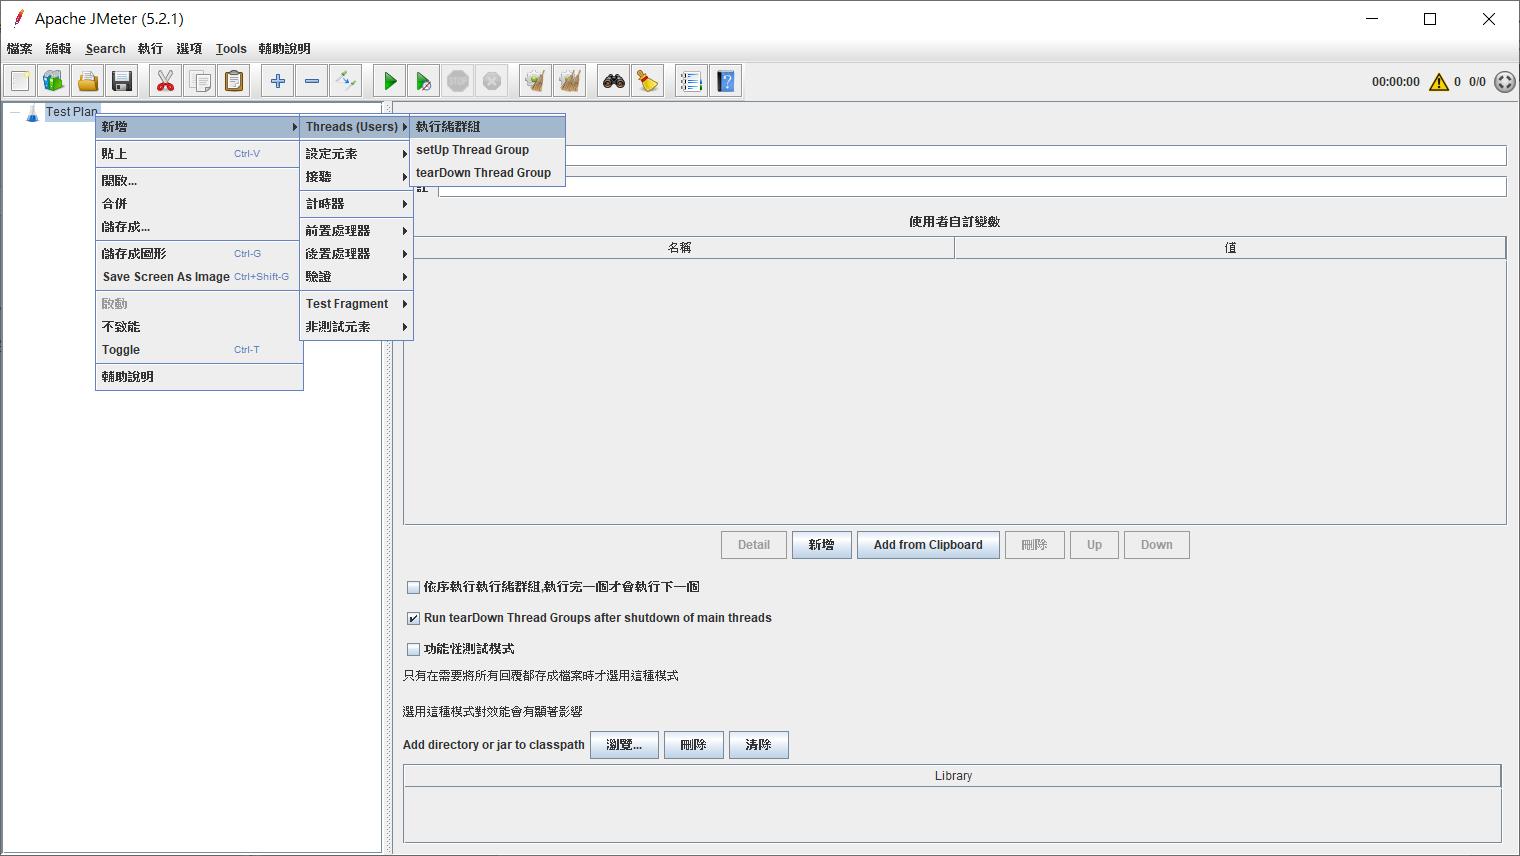The height and width of the screenshot is (856, 1520).
Task: Open the Tools menu
Action: click(231, 48)
